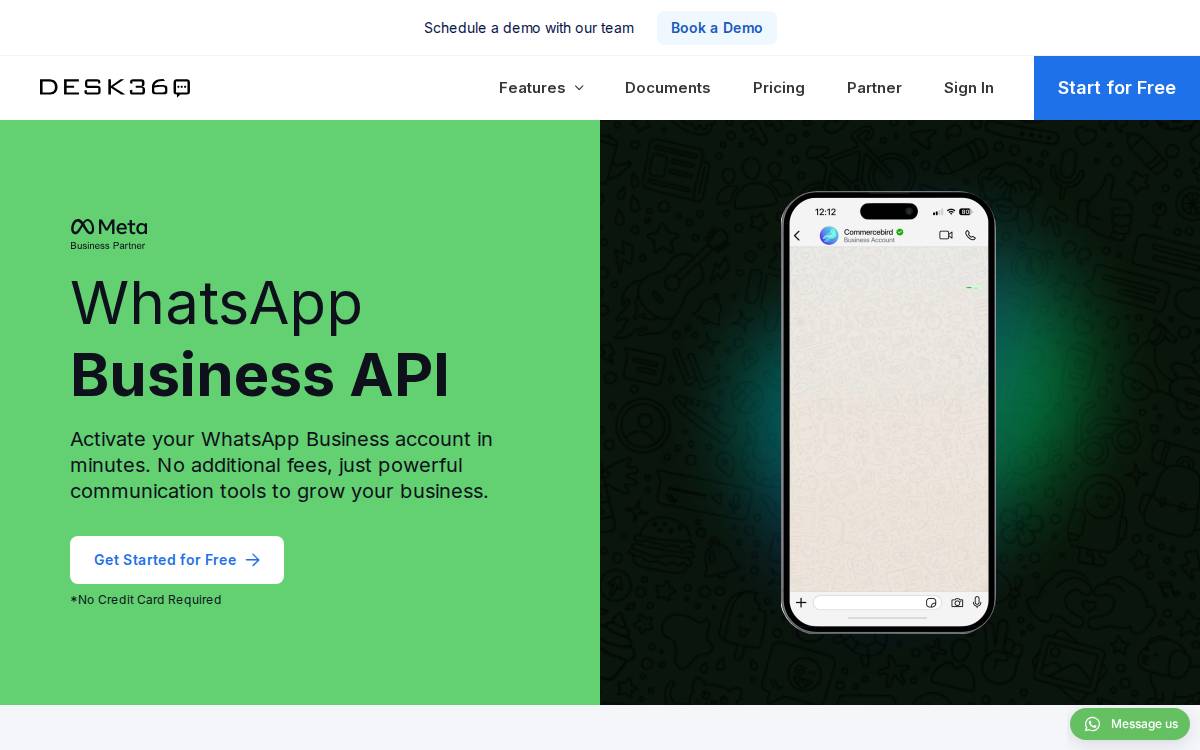
Task: Tap the video call icon in phone mockup
Action: click(945, 235)
